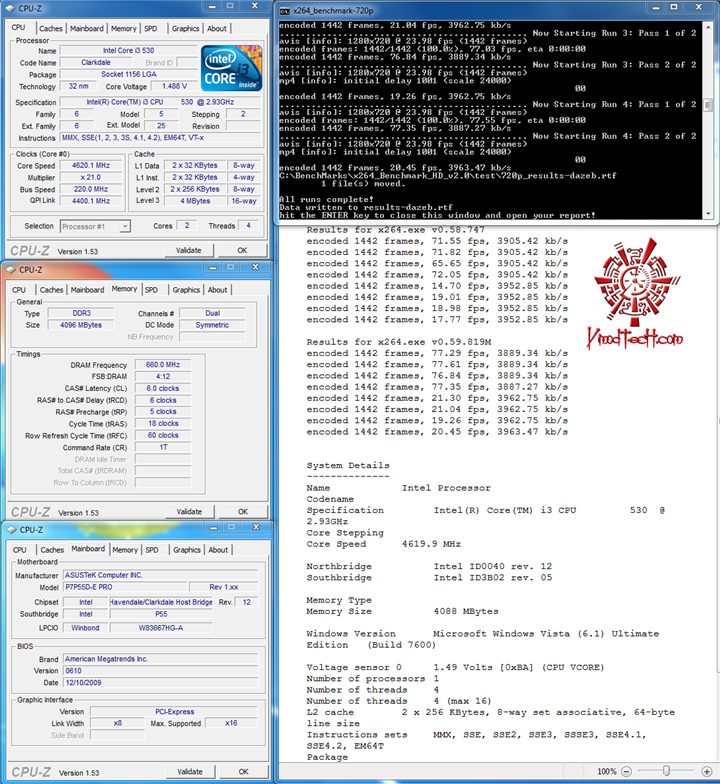Viewport: 720px width, 784px height.
Task: Open the Processor #1 selection dropdown
Action: click(124, 226)
